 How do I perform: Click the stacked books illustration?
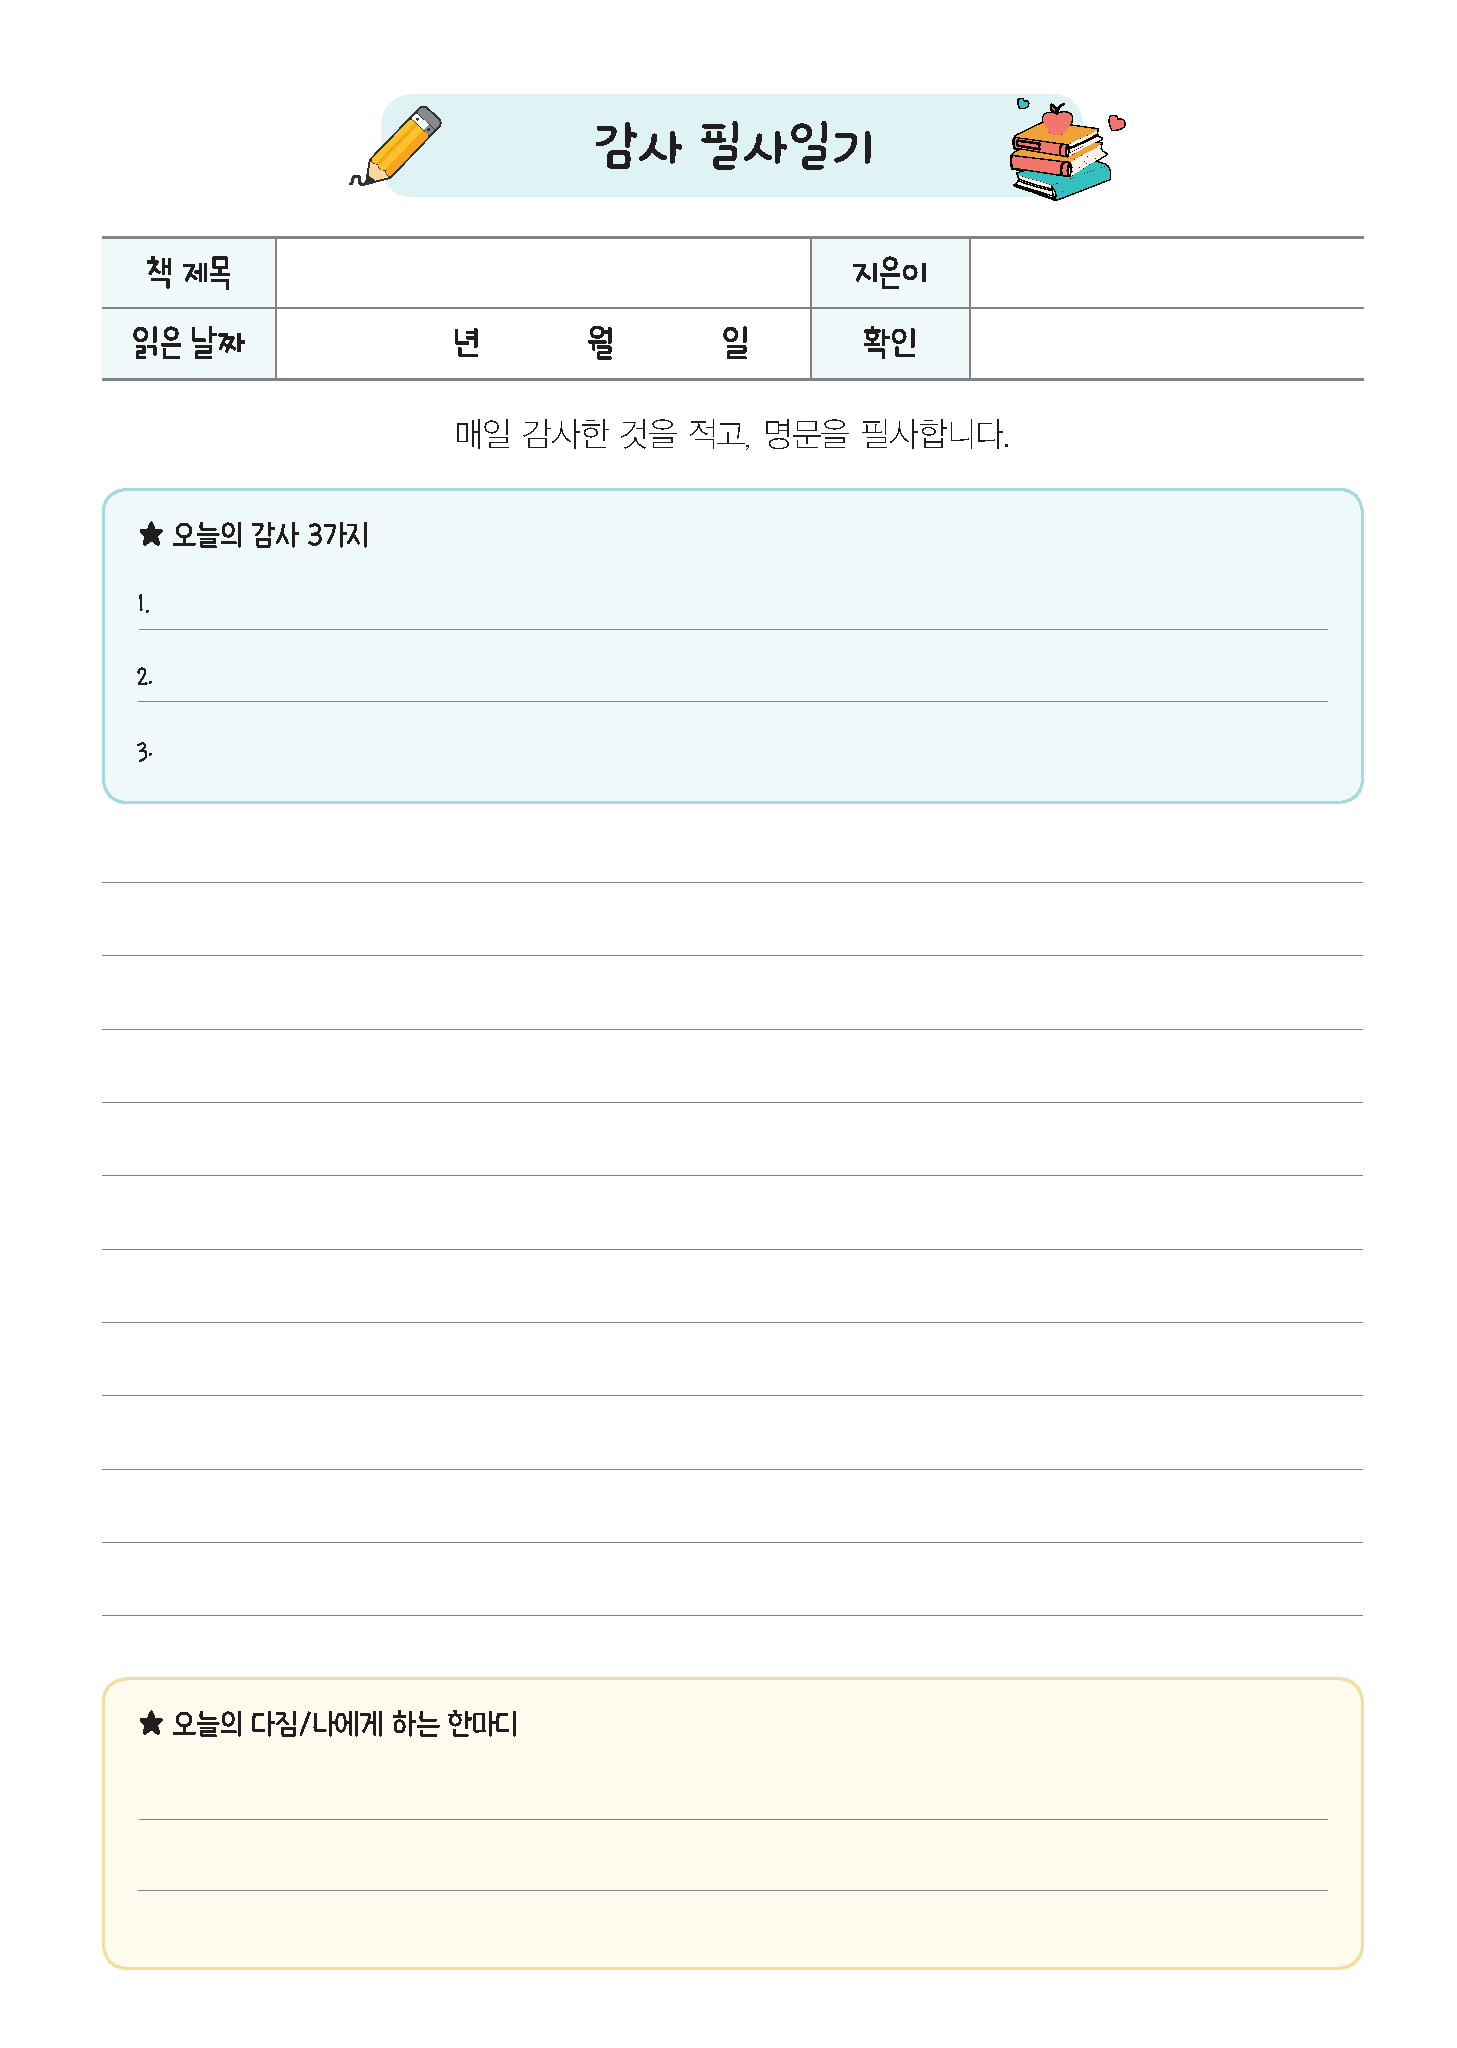click(1060, 162)
